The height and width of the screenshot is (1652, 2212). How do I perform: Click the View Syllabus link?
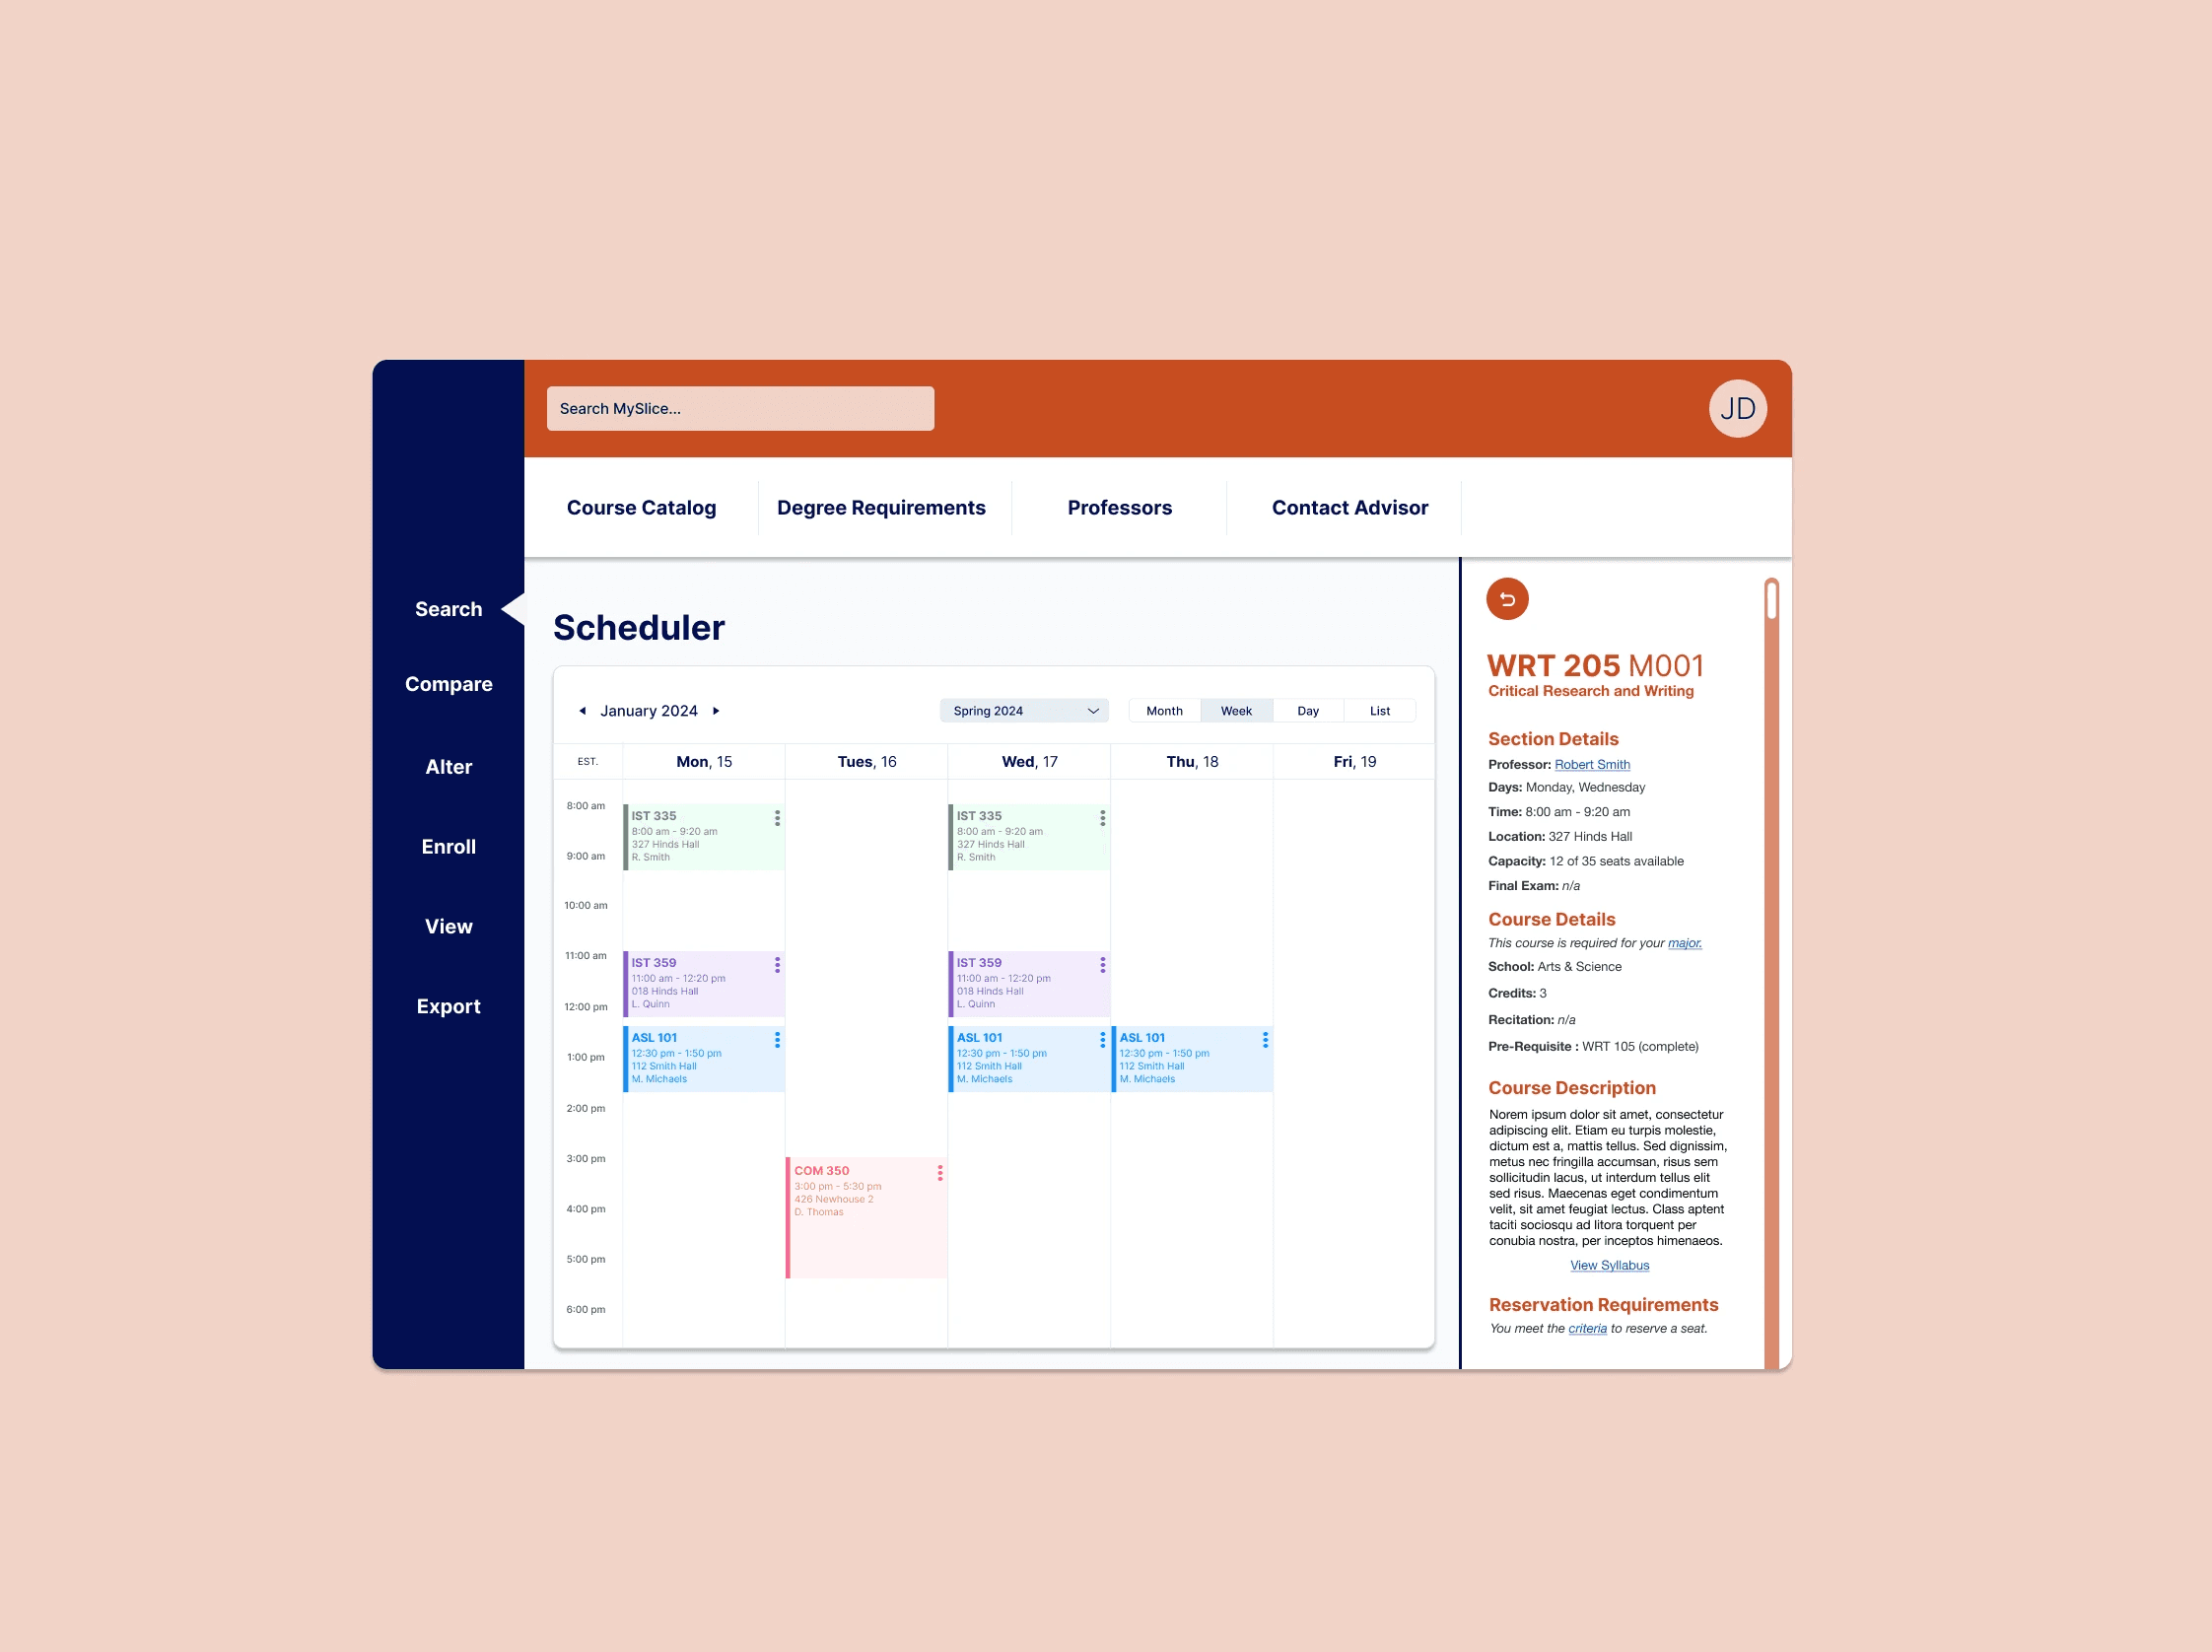click(x=1610, y=1265)
